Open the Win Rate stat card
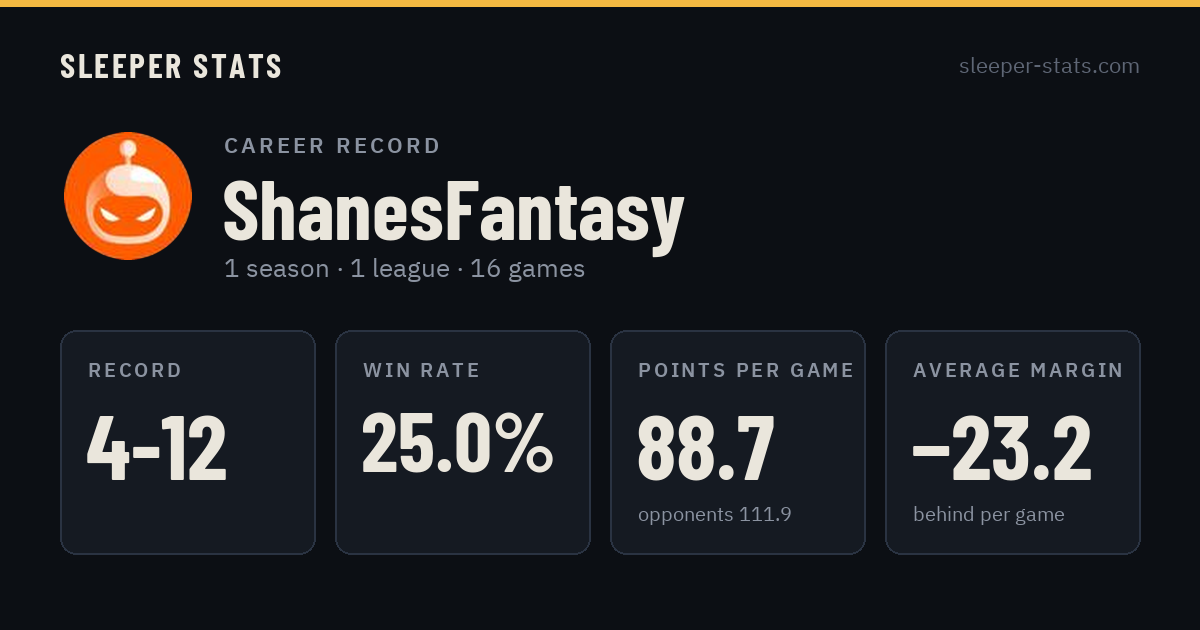The width and height of the screenshot is (1200, 630). [x=463, y=442]
